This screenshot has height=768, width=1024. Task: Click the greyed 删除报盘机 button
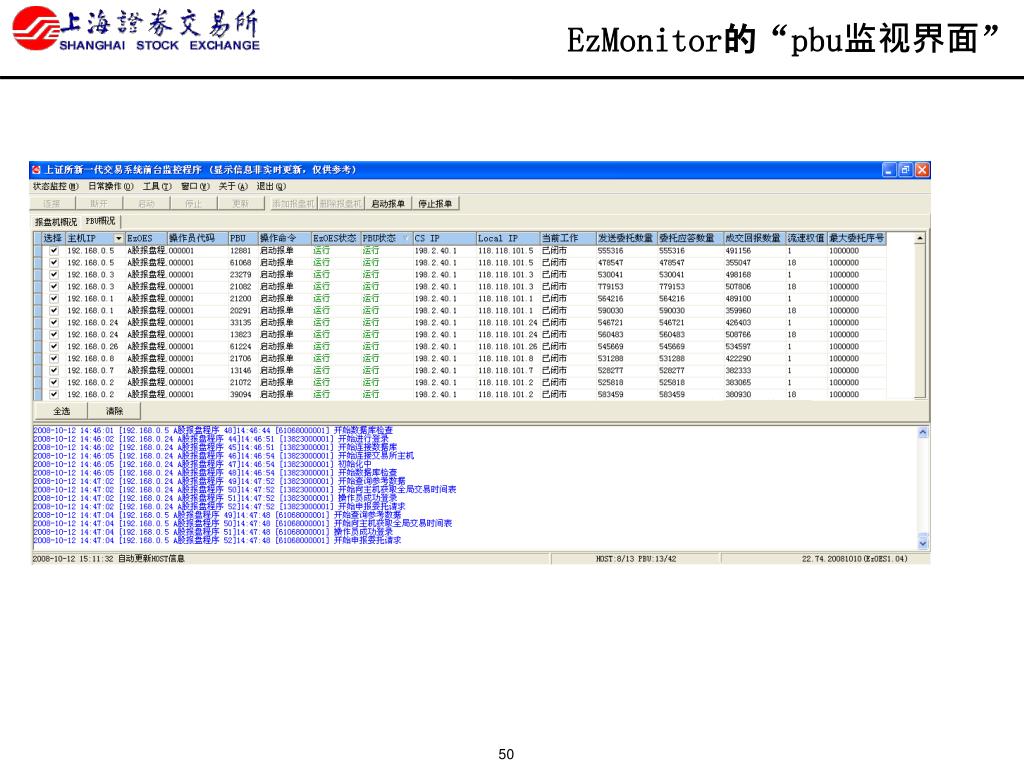[x=341, y=204]
